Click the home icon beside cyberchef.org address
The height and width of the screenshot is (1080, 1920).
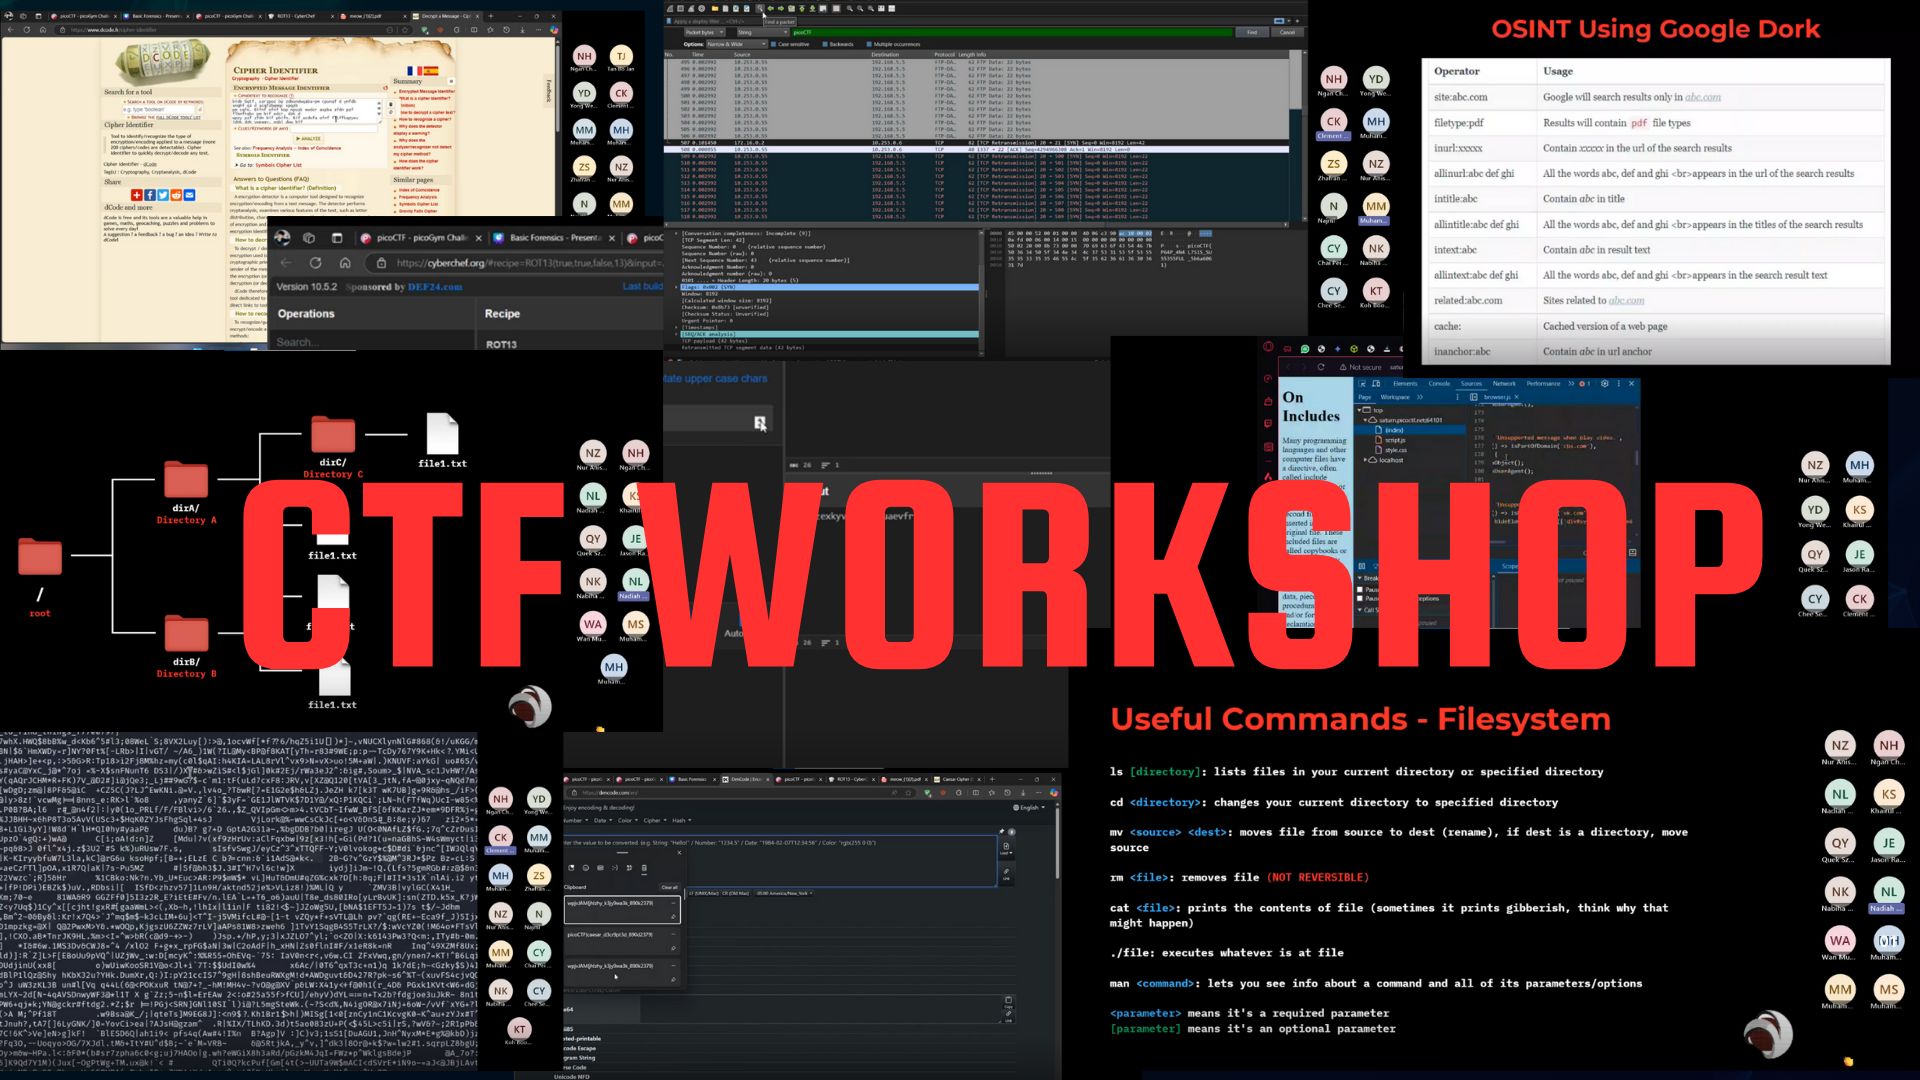tap(345, 263)
